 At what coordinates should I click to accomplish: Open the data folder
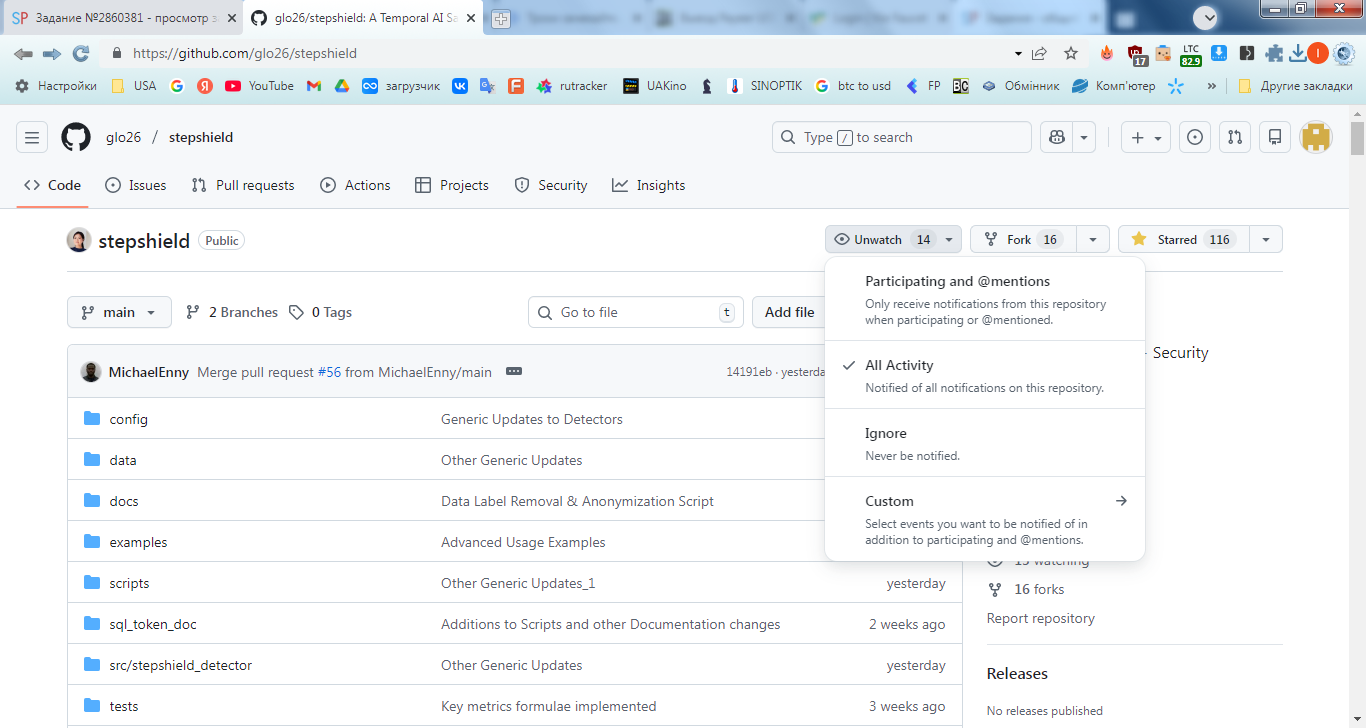coord(123,460)
